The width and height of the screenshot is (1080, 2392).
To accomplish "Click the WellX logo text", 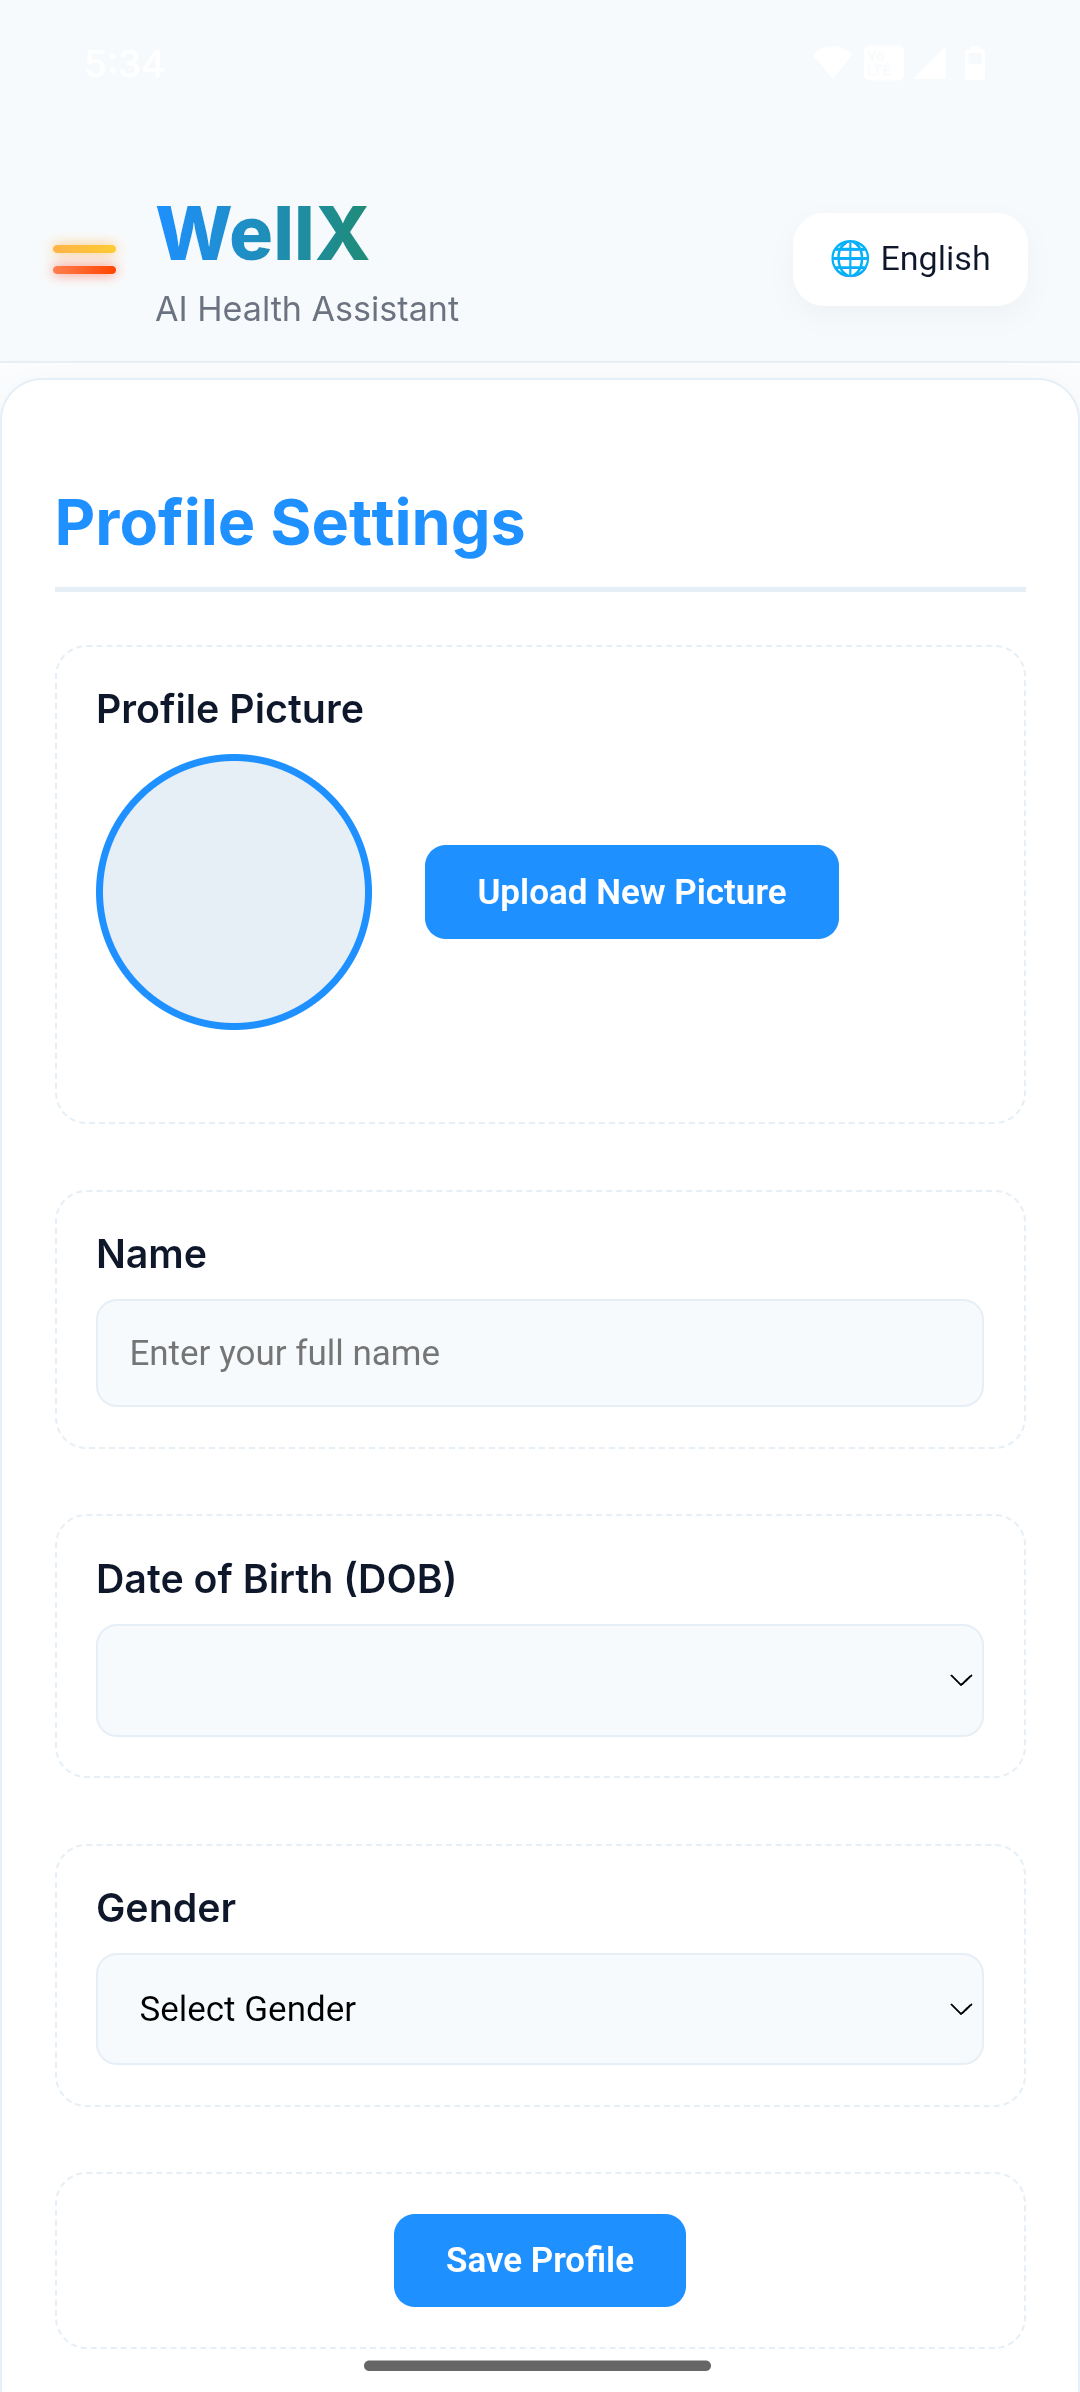I will click(x=263, y=234).
